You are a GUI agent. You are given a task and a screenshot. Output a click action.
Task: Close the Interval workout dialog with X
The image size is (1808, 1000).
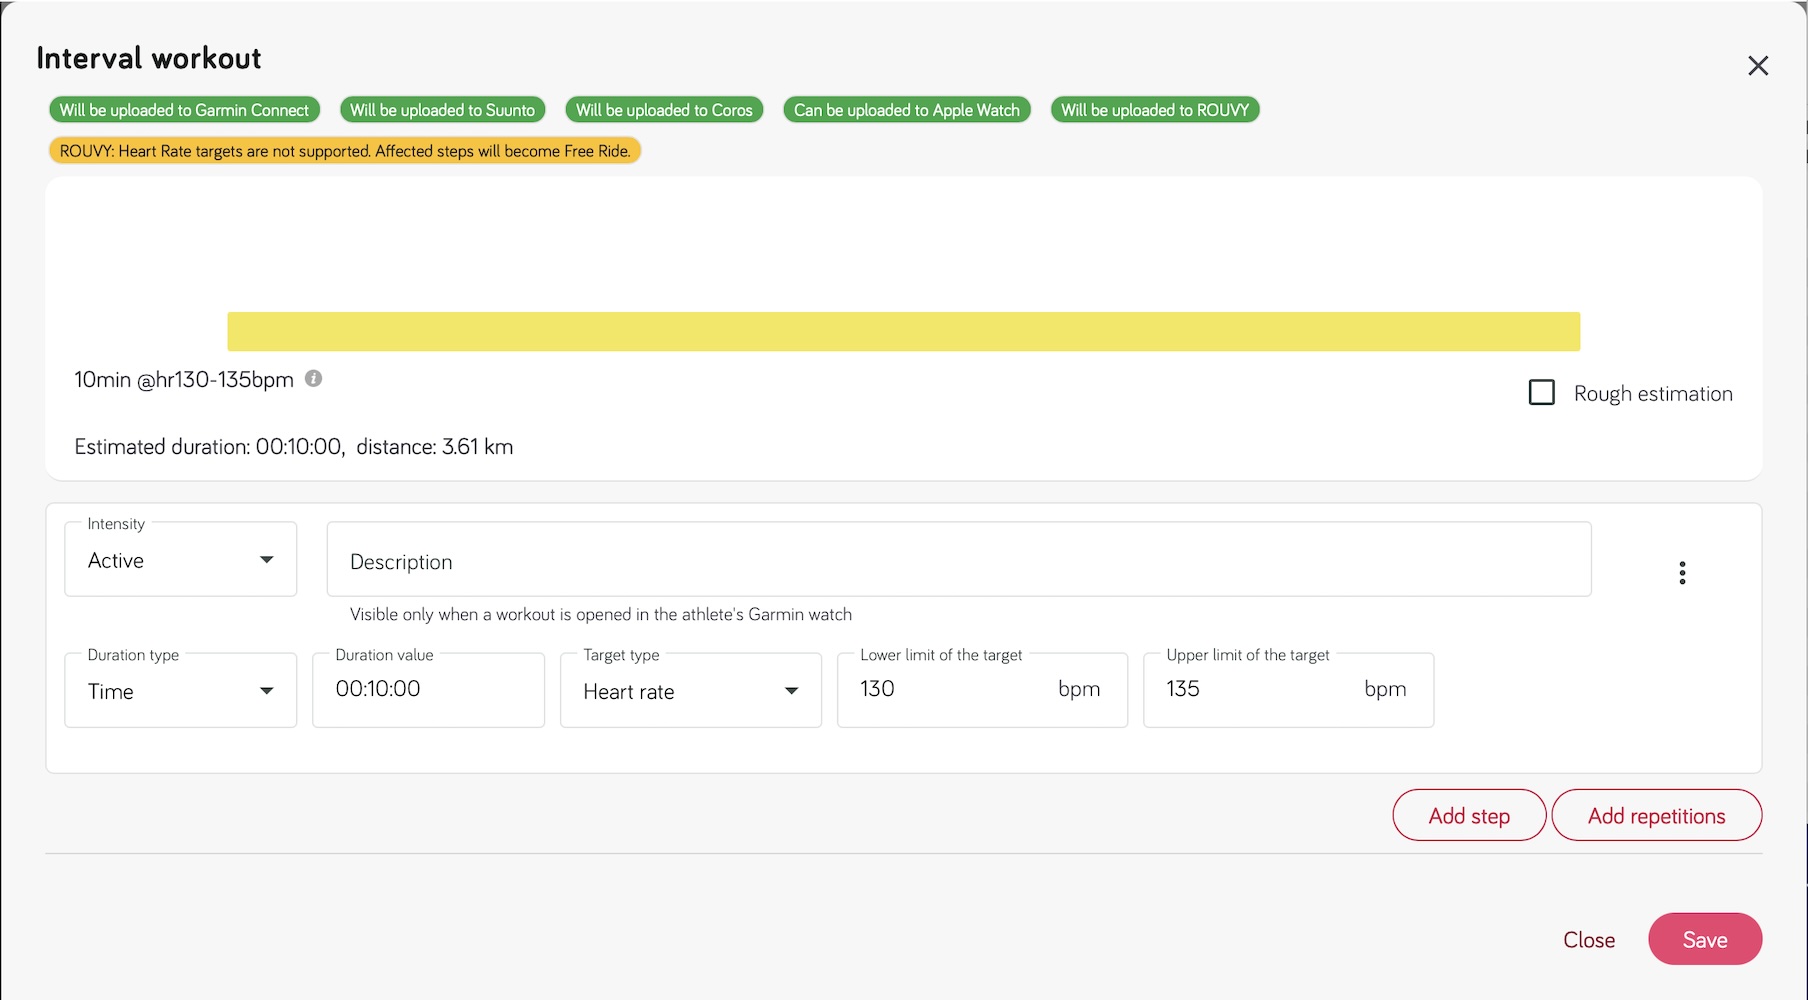[1758, 66]
